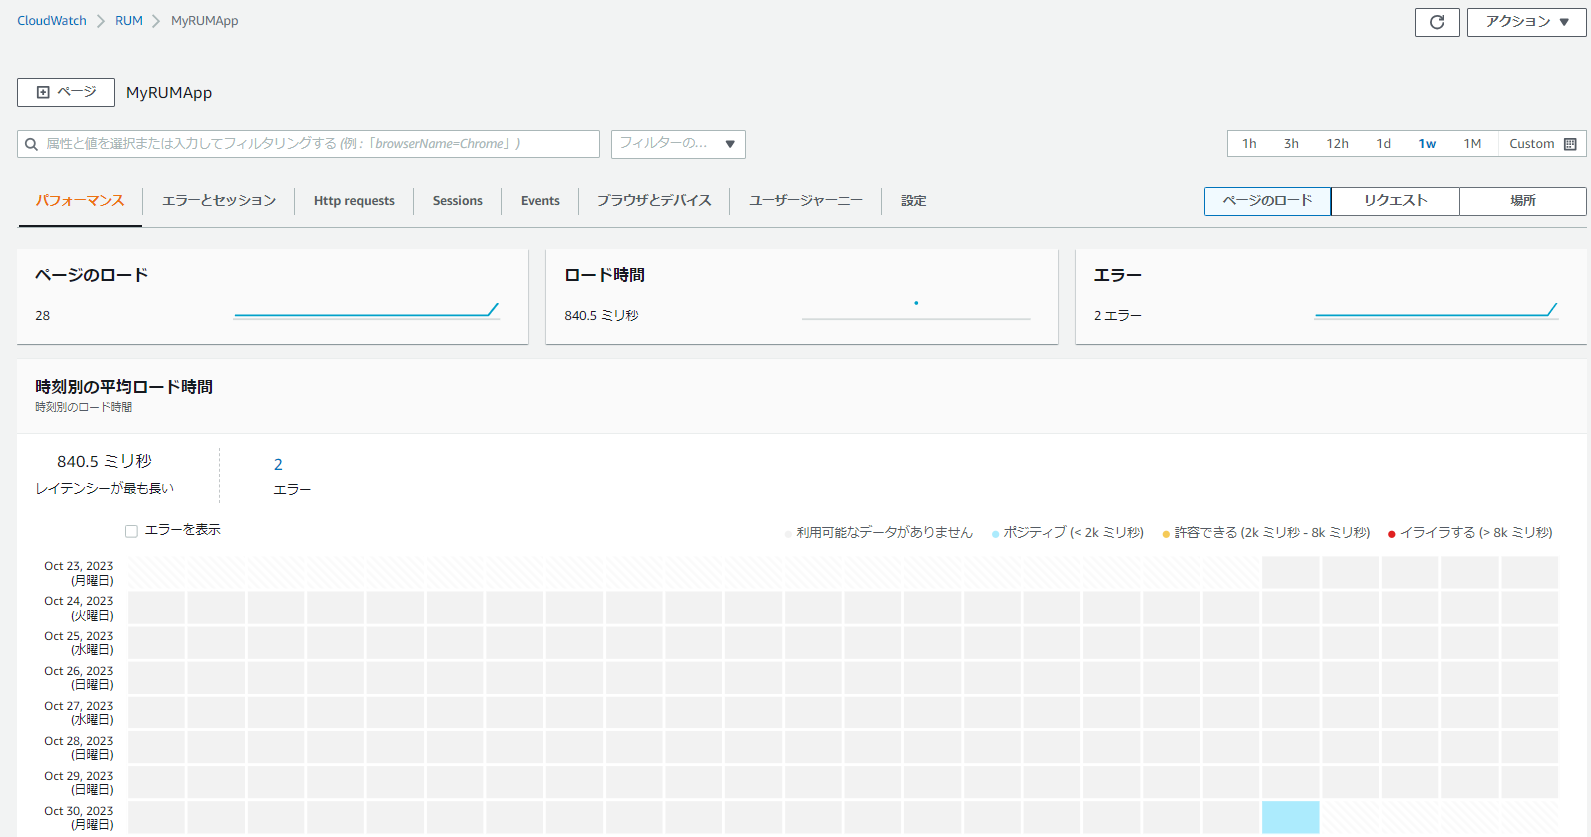Switch to the Sessions tab
This screenshot has width=1591, height=837.
[458, 201]
